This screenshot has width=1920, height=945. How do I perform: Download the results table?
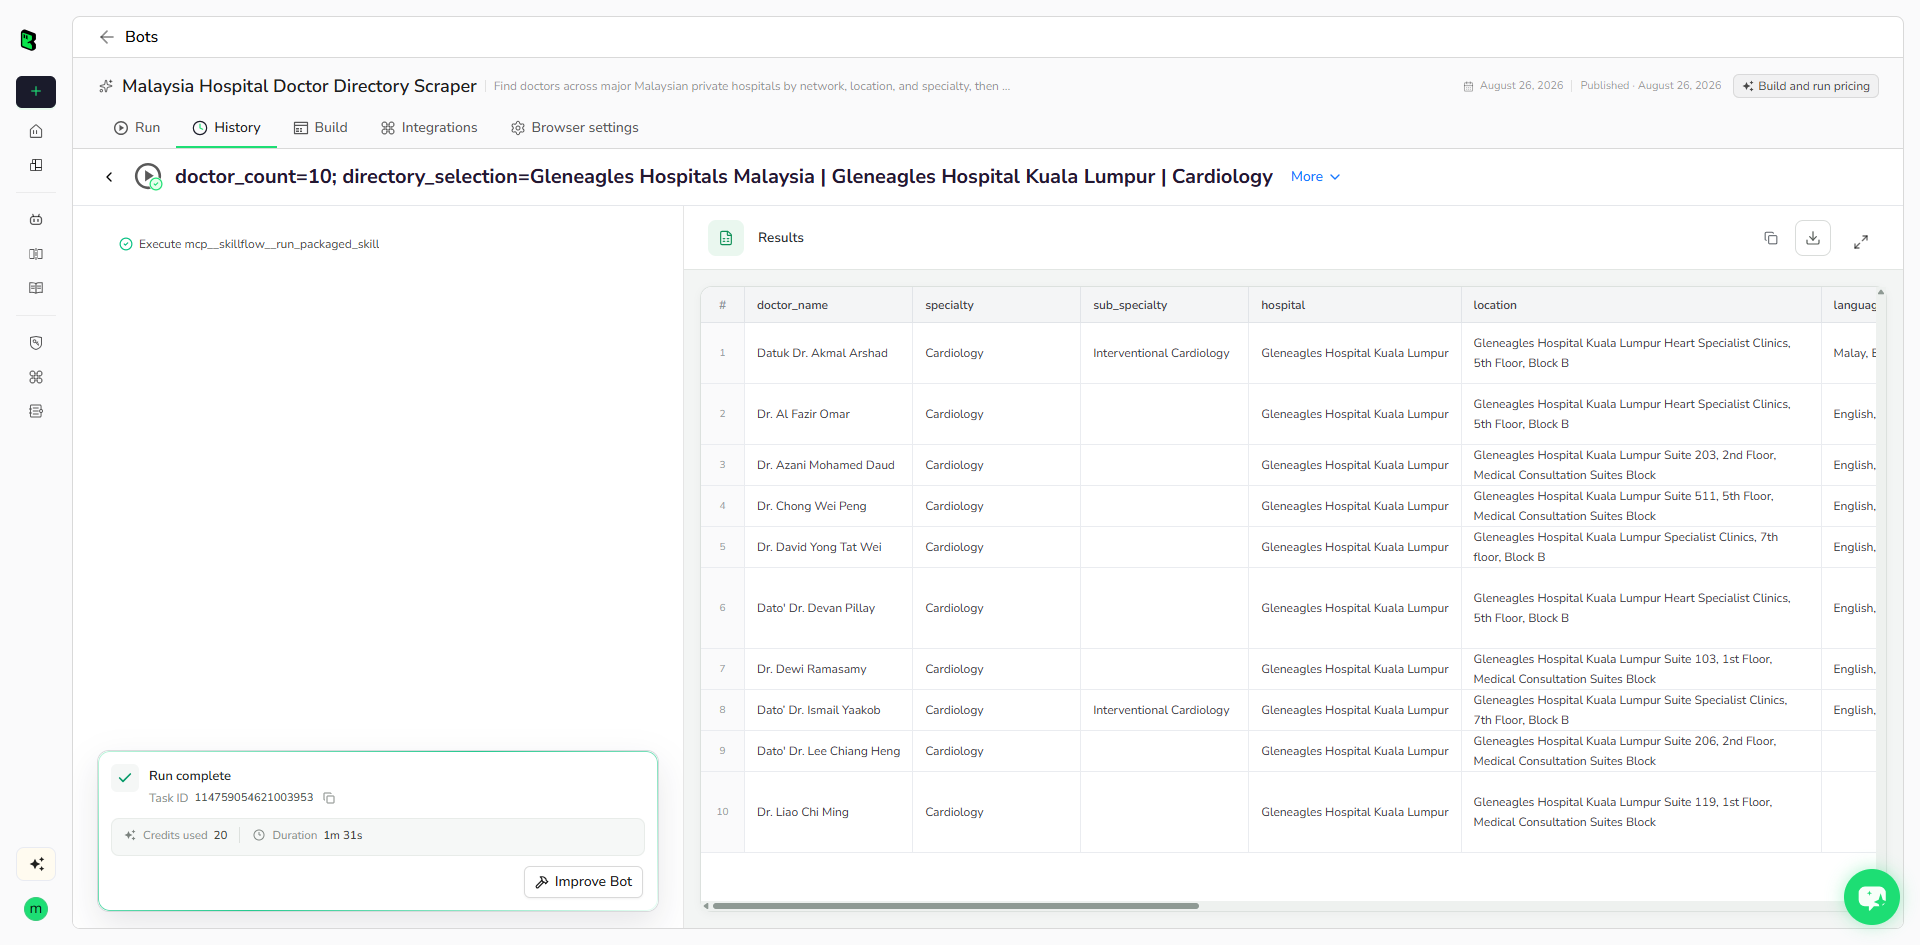click(1813, 238)
